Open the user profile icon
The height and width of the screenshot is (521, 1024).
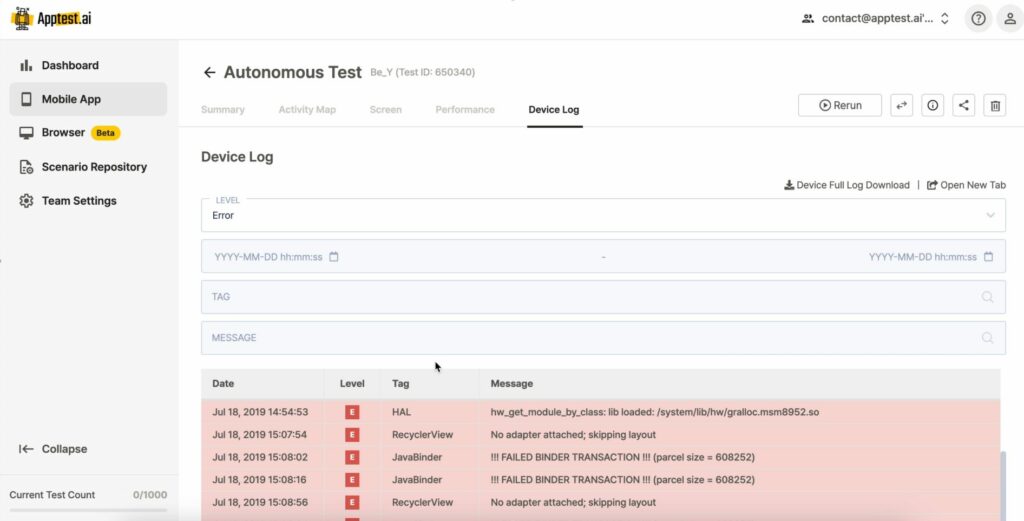coord(1010,19)
